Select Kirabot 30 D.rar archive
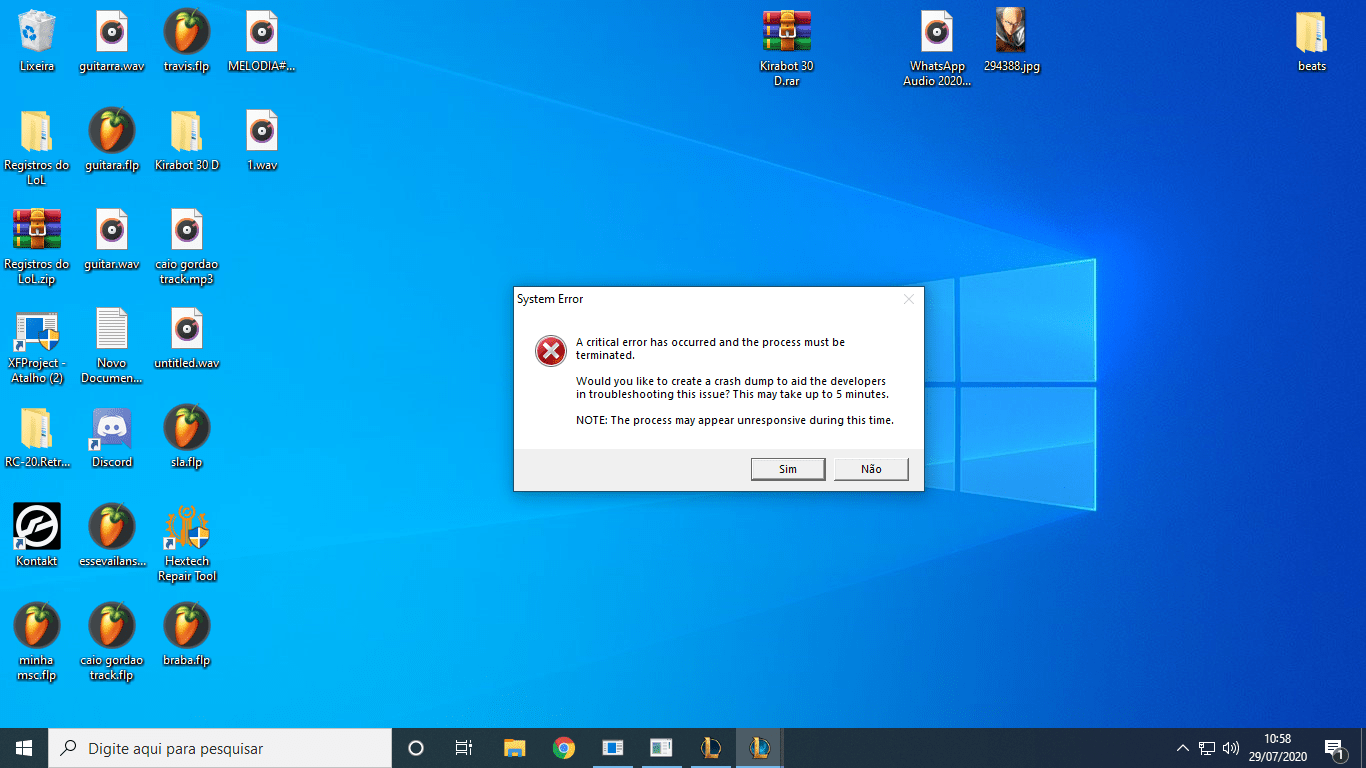Screen dimensions: 1366x768 787,48
